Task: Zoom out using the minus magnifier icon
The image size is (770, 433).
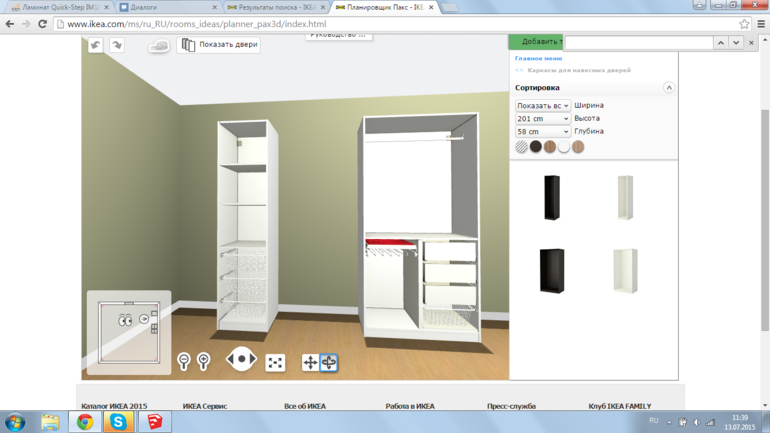Action: point(184,361)
